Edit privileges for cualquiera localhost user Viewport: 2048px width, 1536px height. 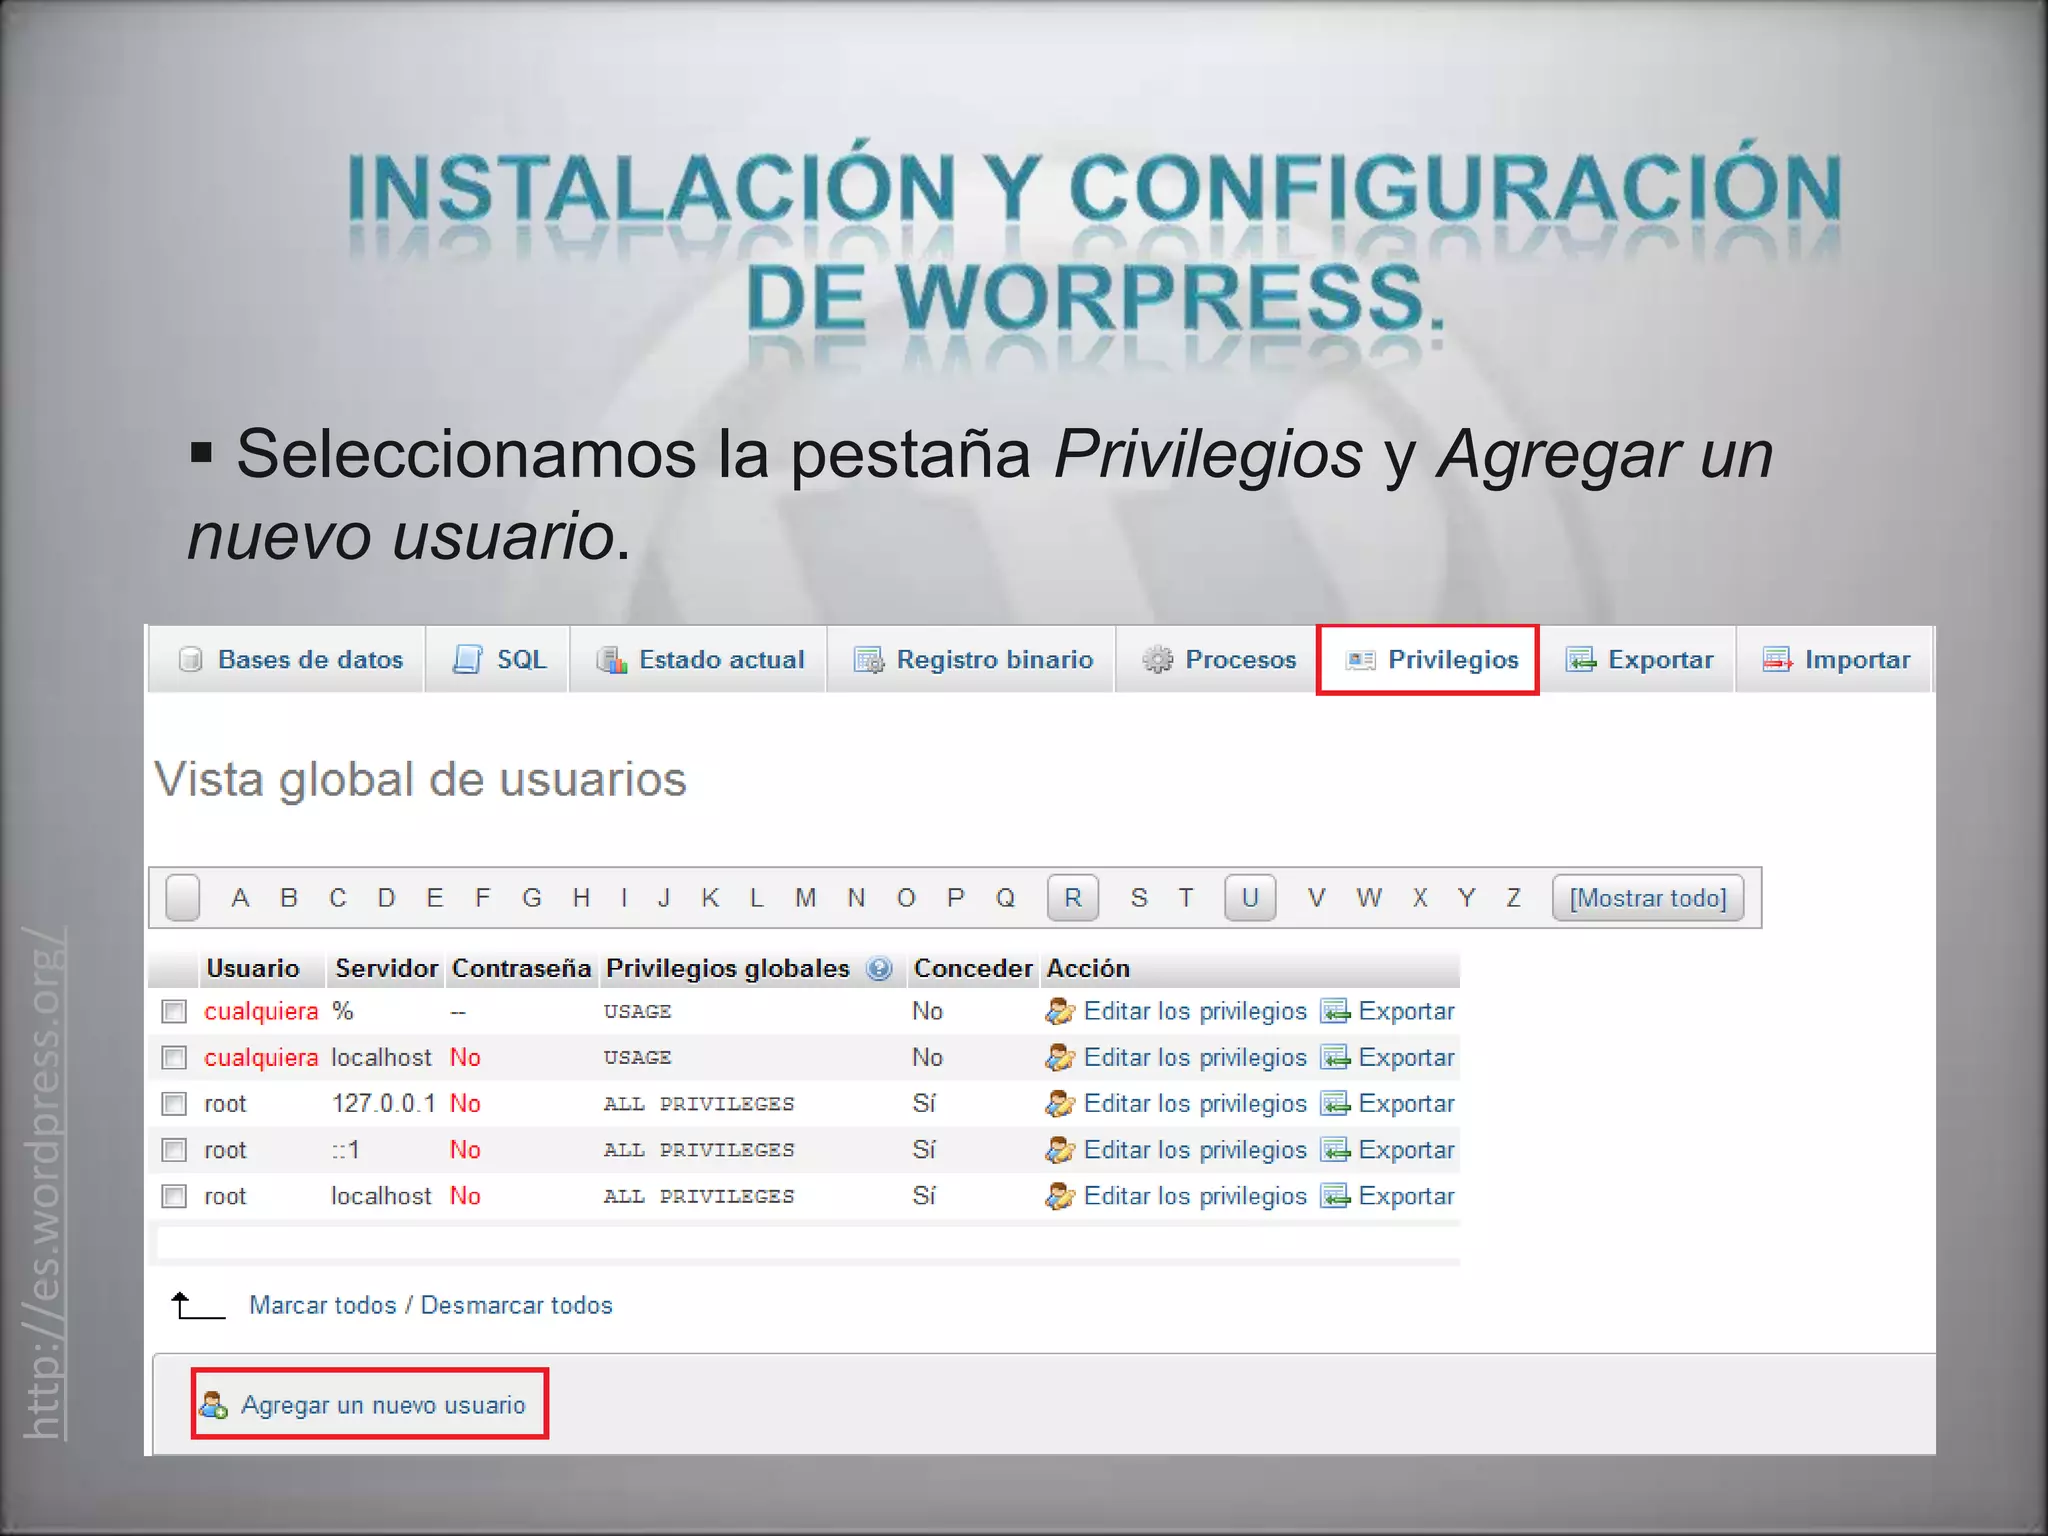(1195, 1057)
